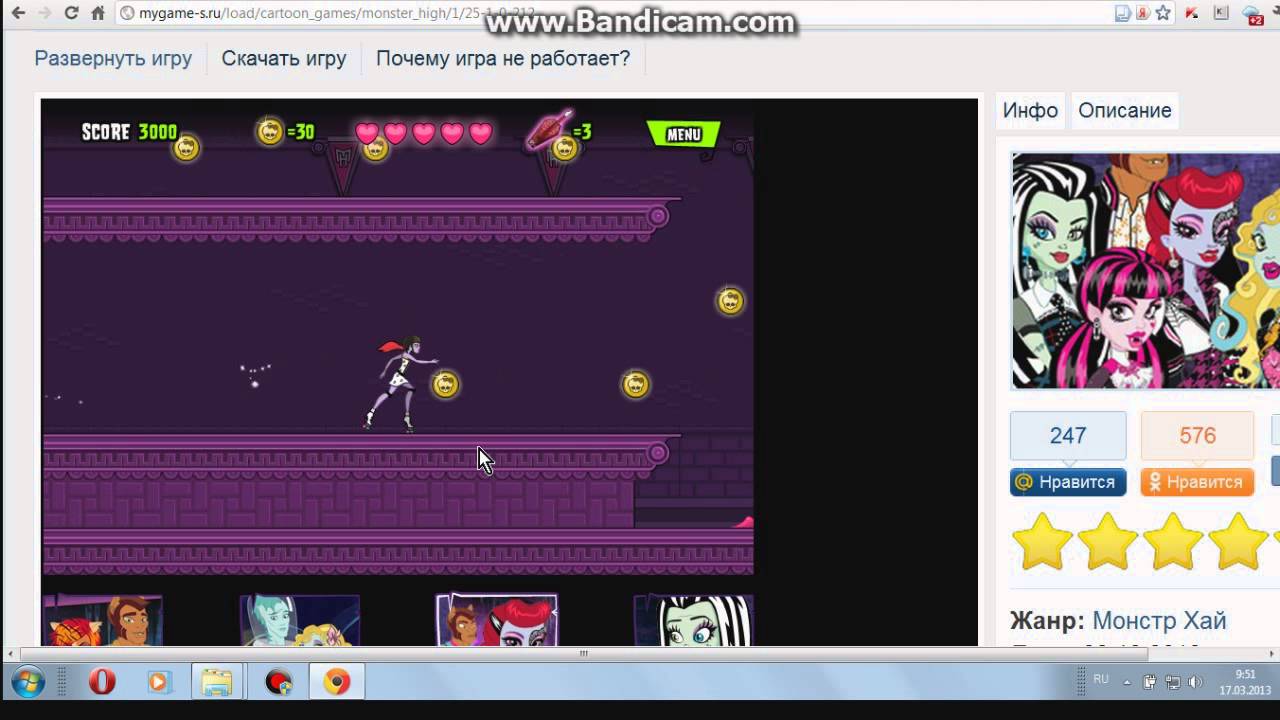Click the coin counter icon showing =30
The height and width of the screenshot is (720, 1280).
tap(270, 131)
